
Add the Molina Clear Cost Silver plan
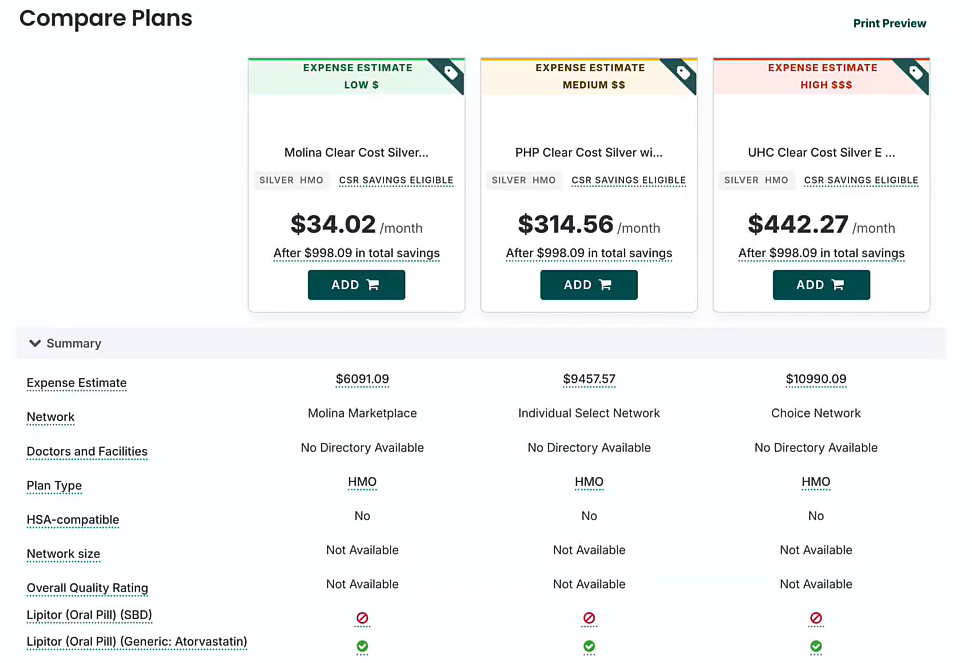pos(356,285)
